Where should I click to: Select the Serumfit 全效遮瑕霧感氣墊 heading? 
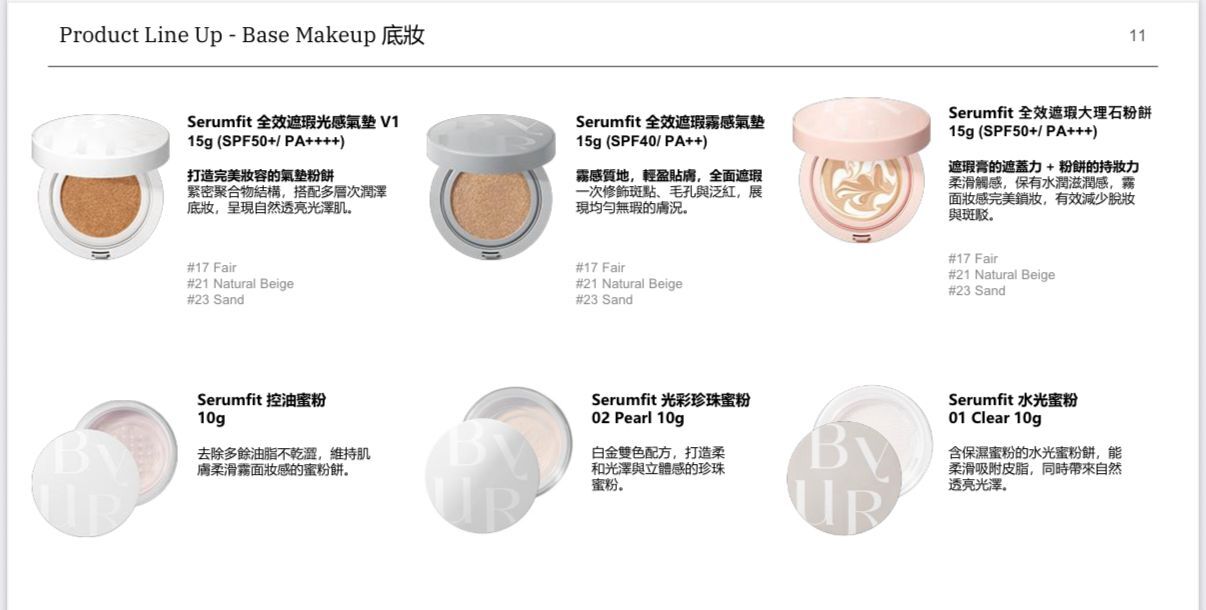[670, 122]
